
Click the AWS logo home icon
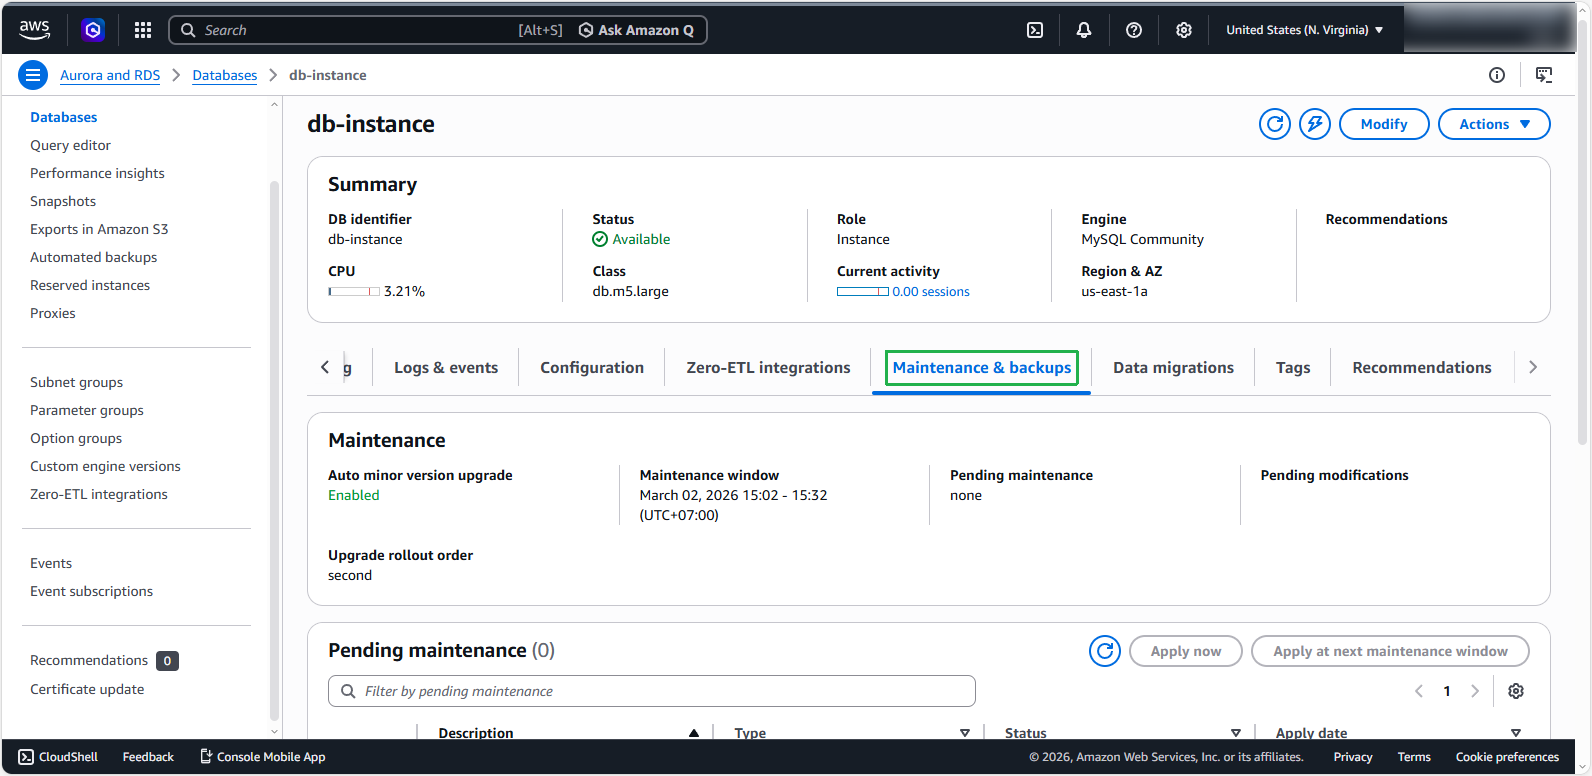point(34,30)
